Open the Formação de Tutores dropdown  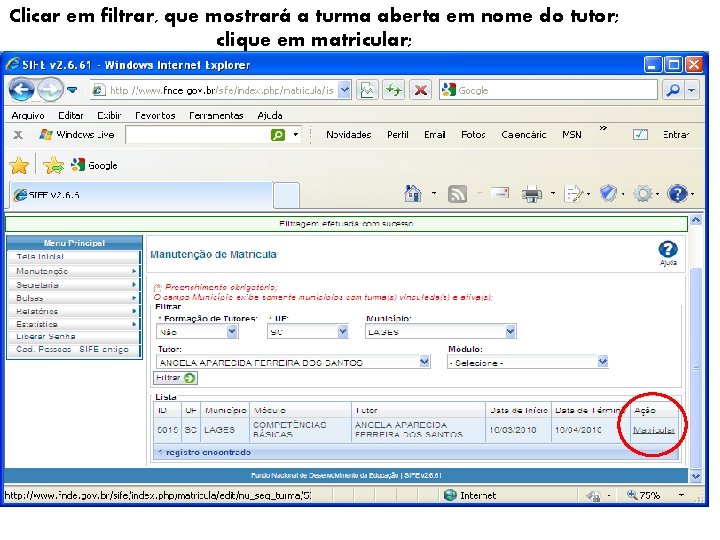click(x=197, y=332)
